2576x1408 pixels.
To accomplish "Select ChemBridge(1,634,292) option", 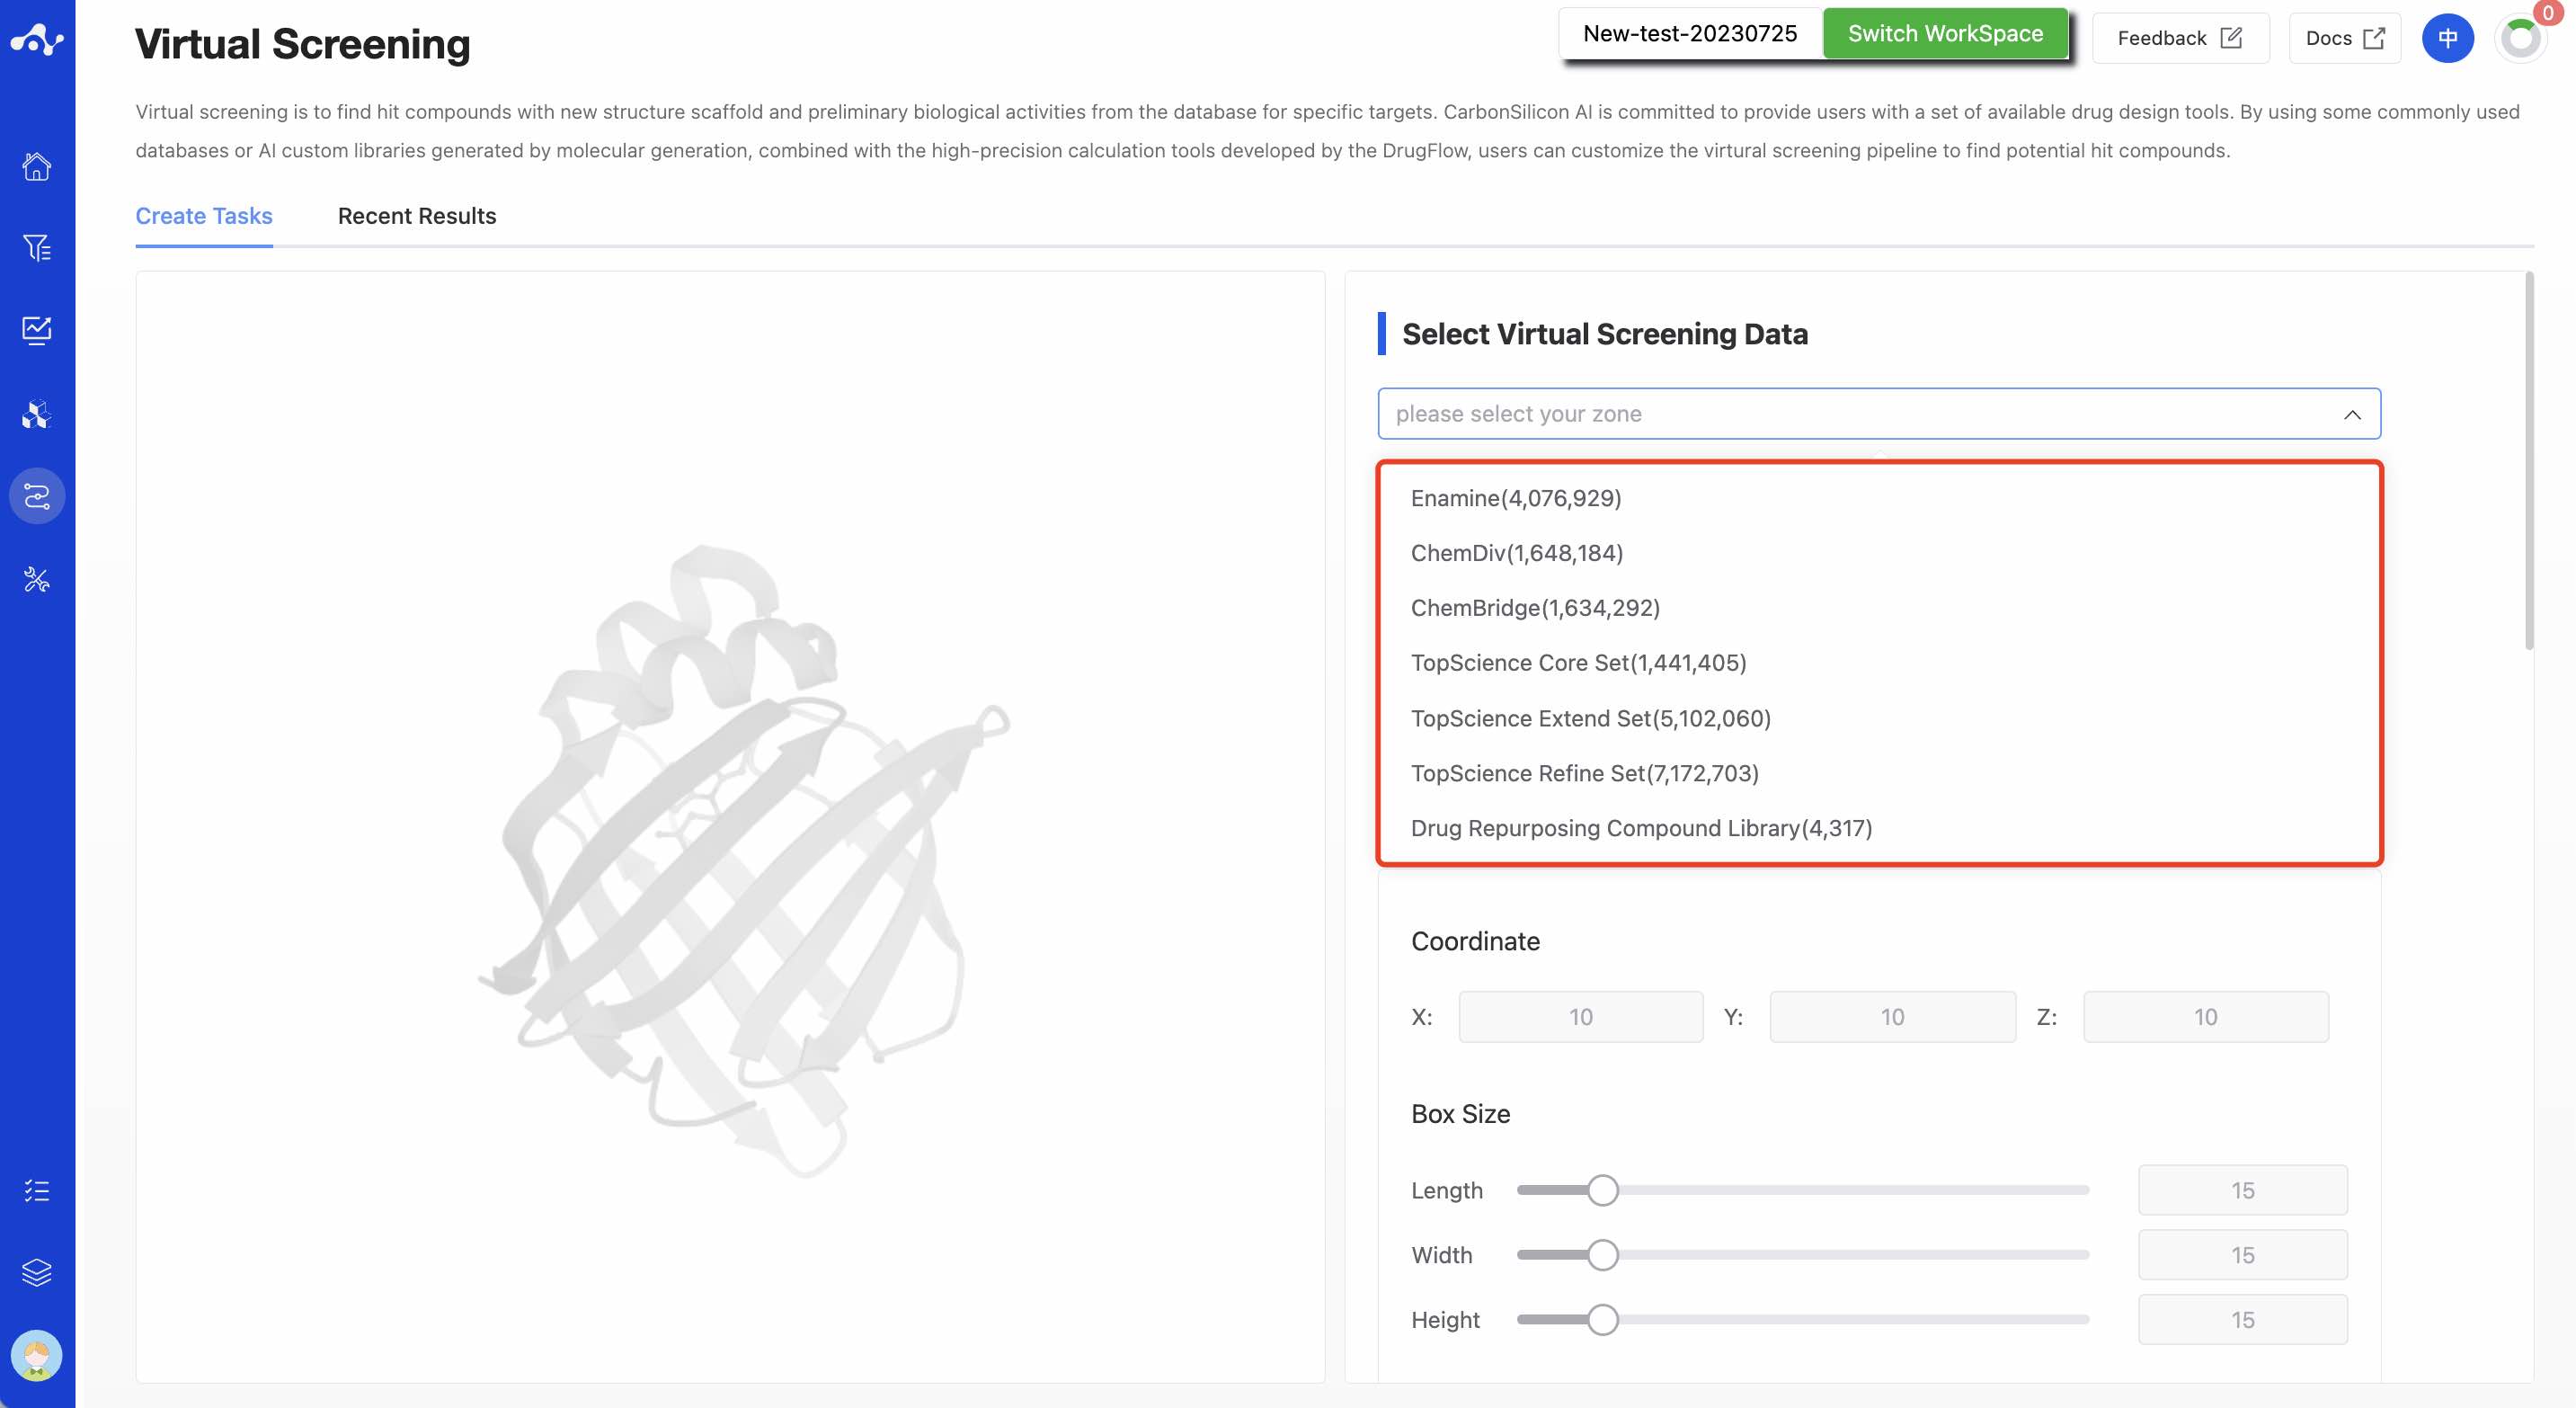I will [1878, 608].
